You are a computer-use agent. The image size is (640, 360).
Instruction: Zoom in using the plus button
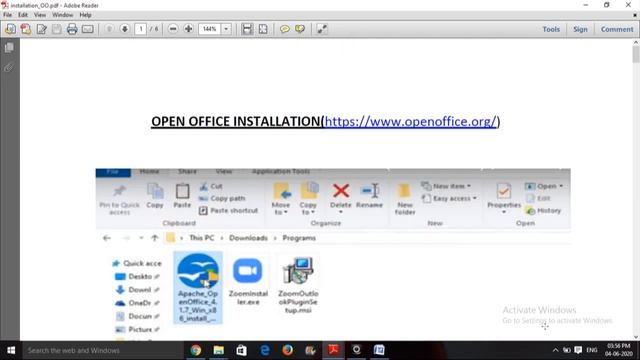(188, 29)
